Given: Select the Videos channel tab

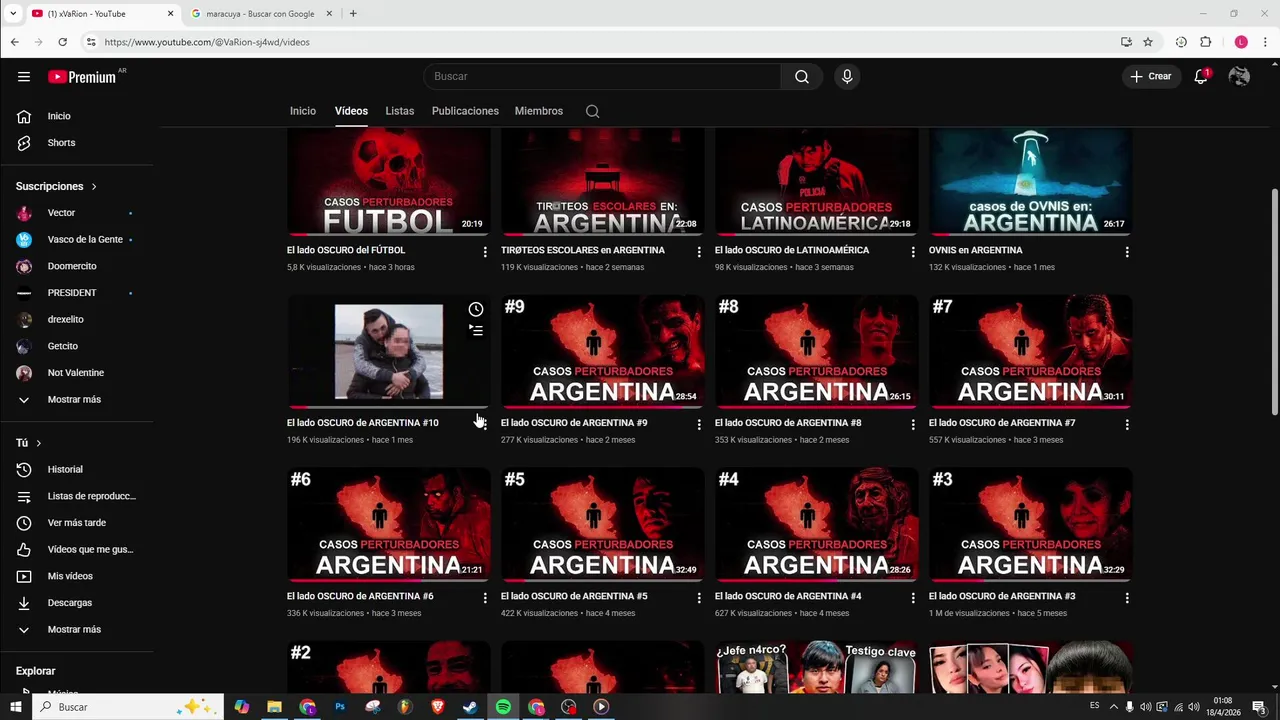Looking at the screenshot, I should coord(351,111).
